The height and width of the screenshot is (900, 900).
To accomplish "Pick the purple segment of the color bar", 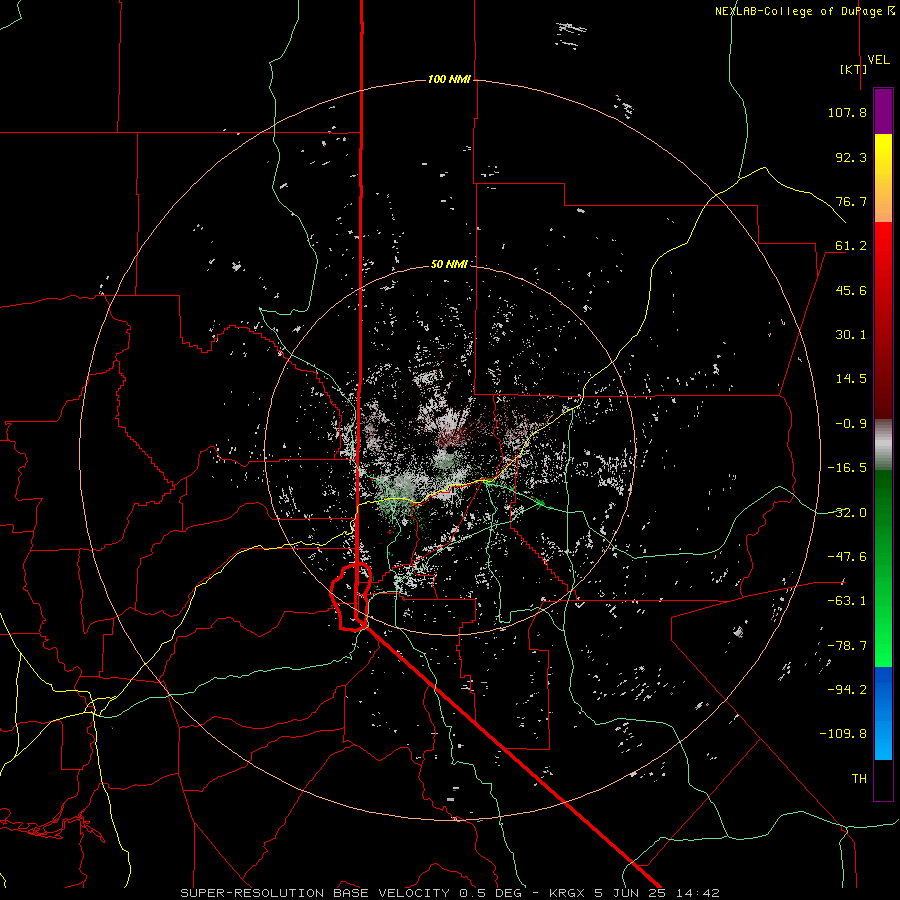I will [883, 111].
